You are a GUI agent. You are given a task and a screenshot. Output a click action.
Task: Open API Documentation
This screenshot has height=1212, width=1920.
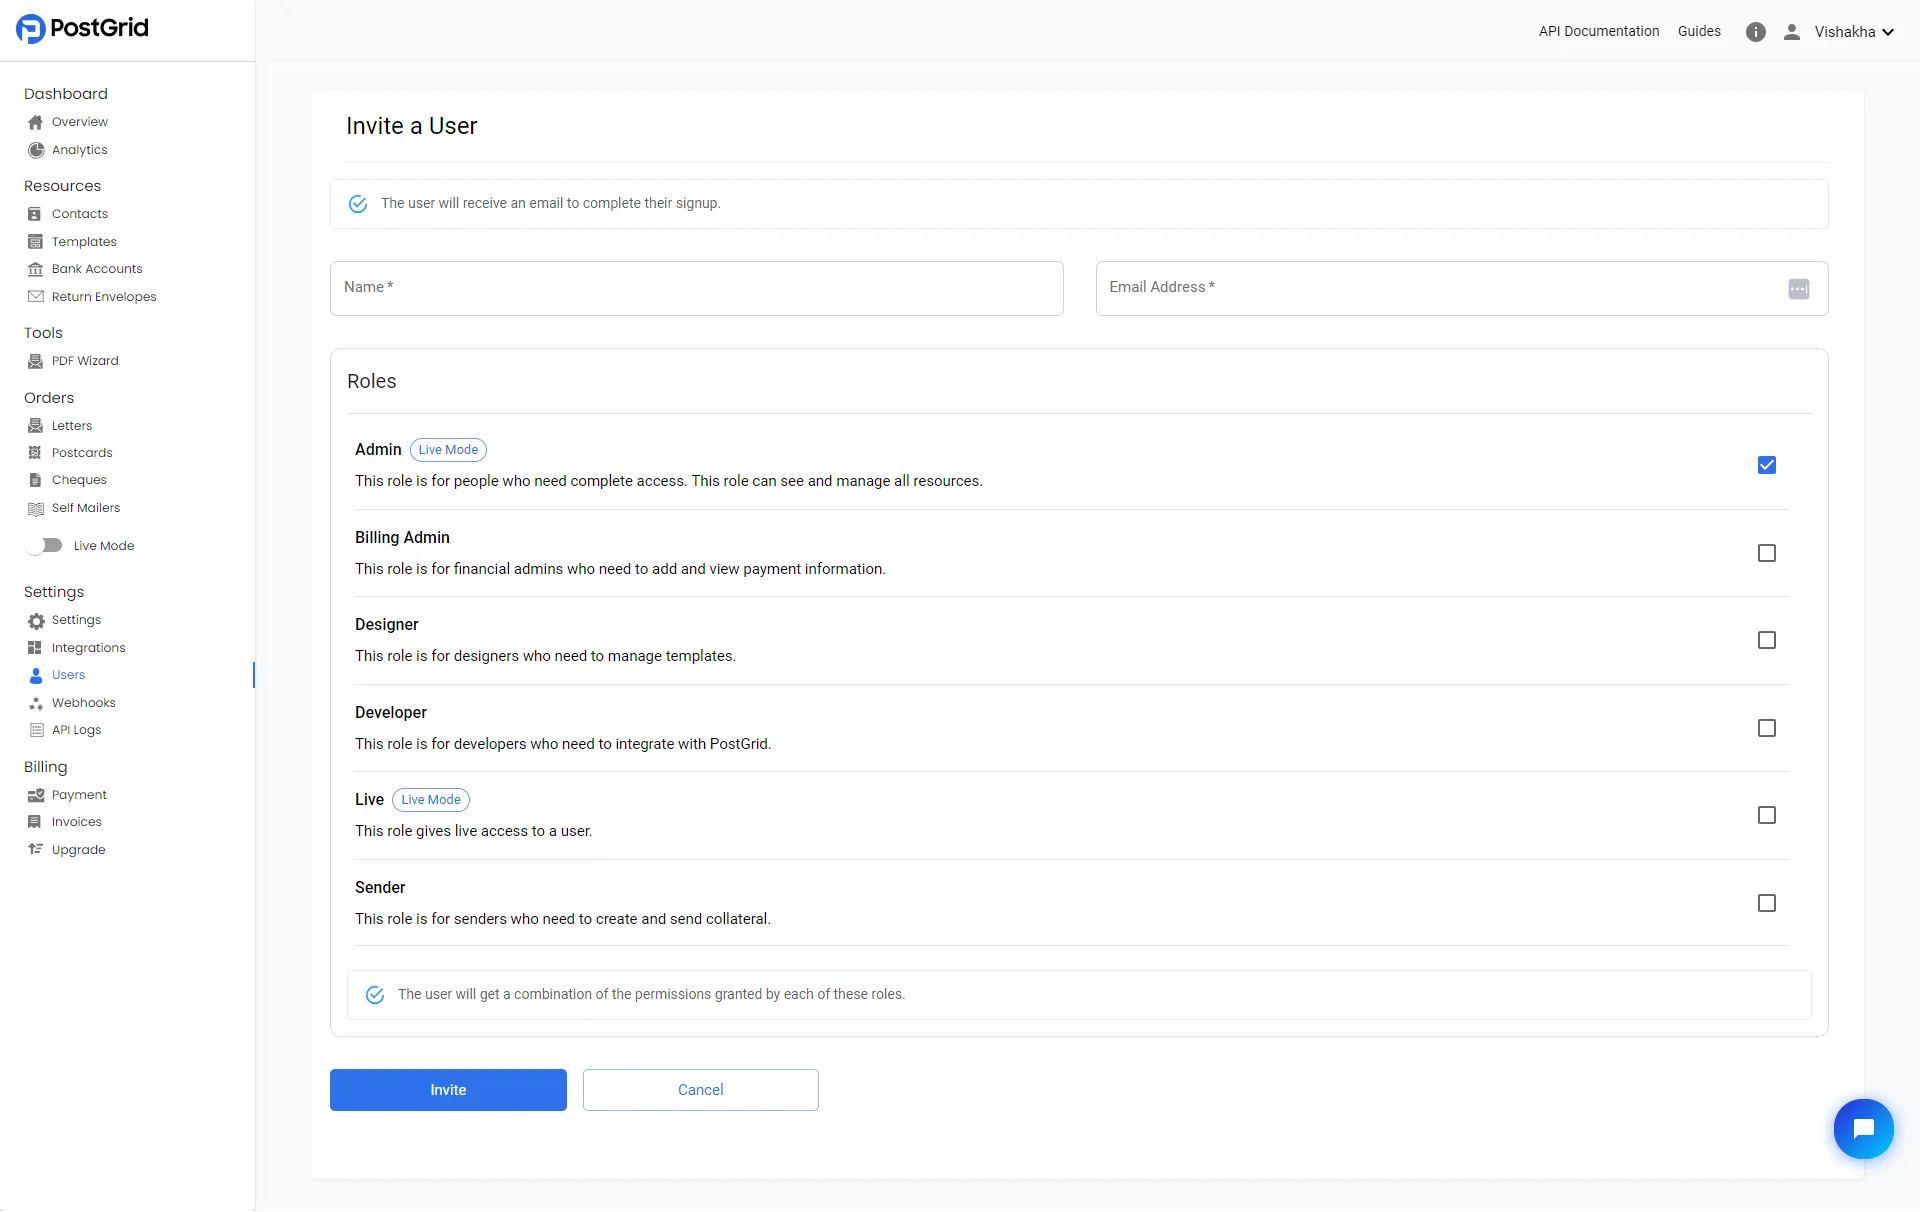(1598, 31)
